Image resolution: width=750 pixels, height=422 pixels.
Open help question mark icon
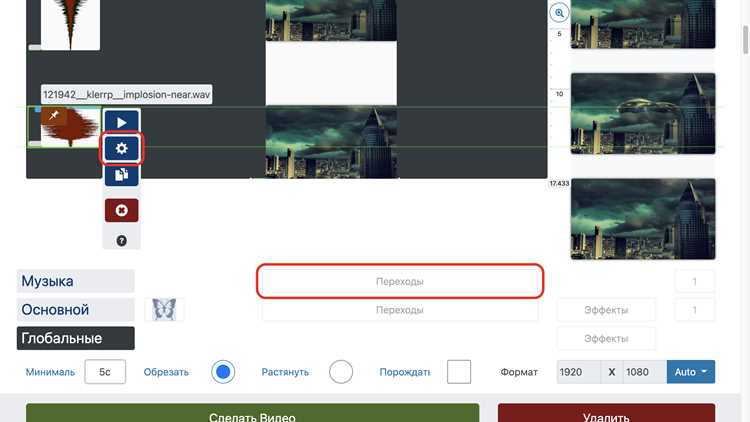[121, 241]
